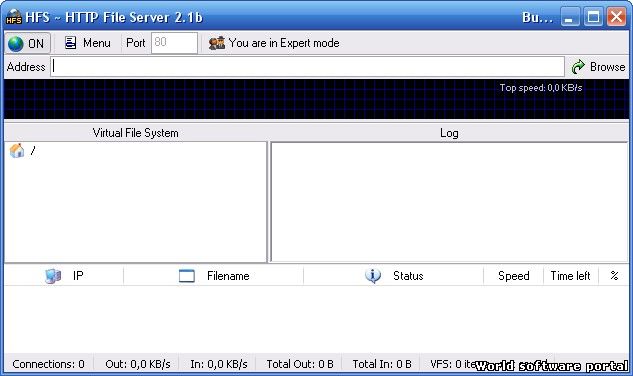The width and height of the screenshot is (633, 376).
Task: Click the Log panel header
Action: 449,133
